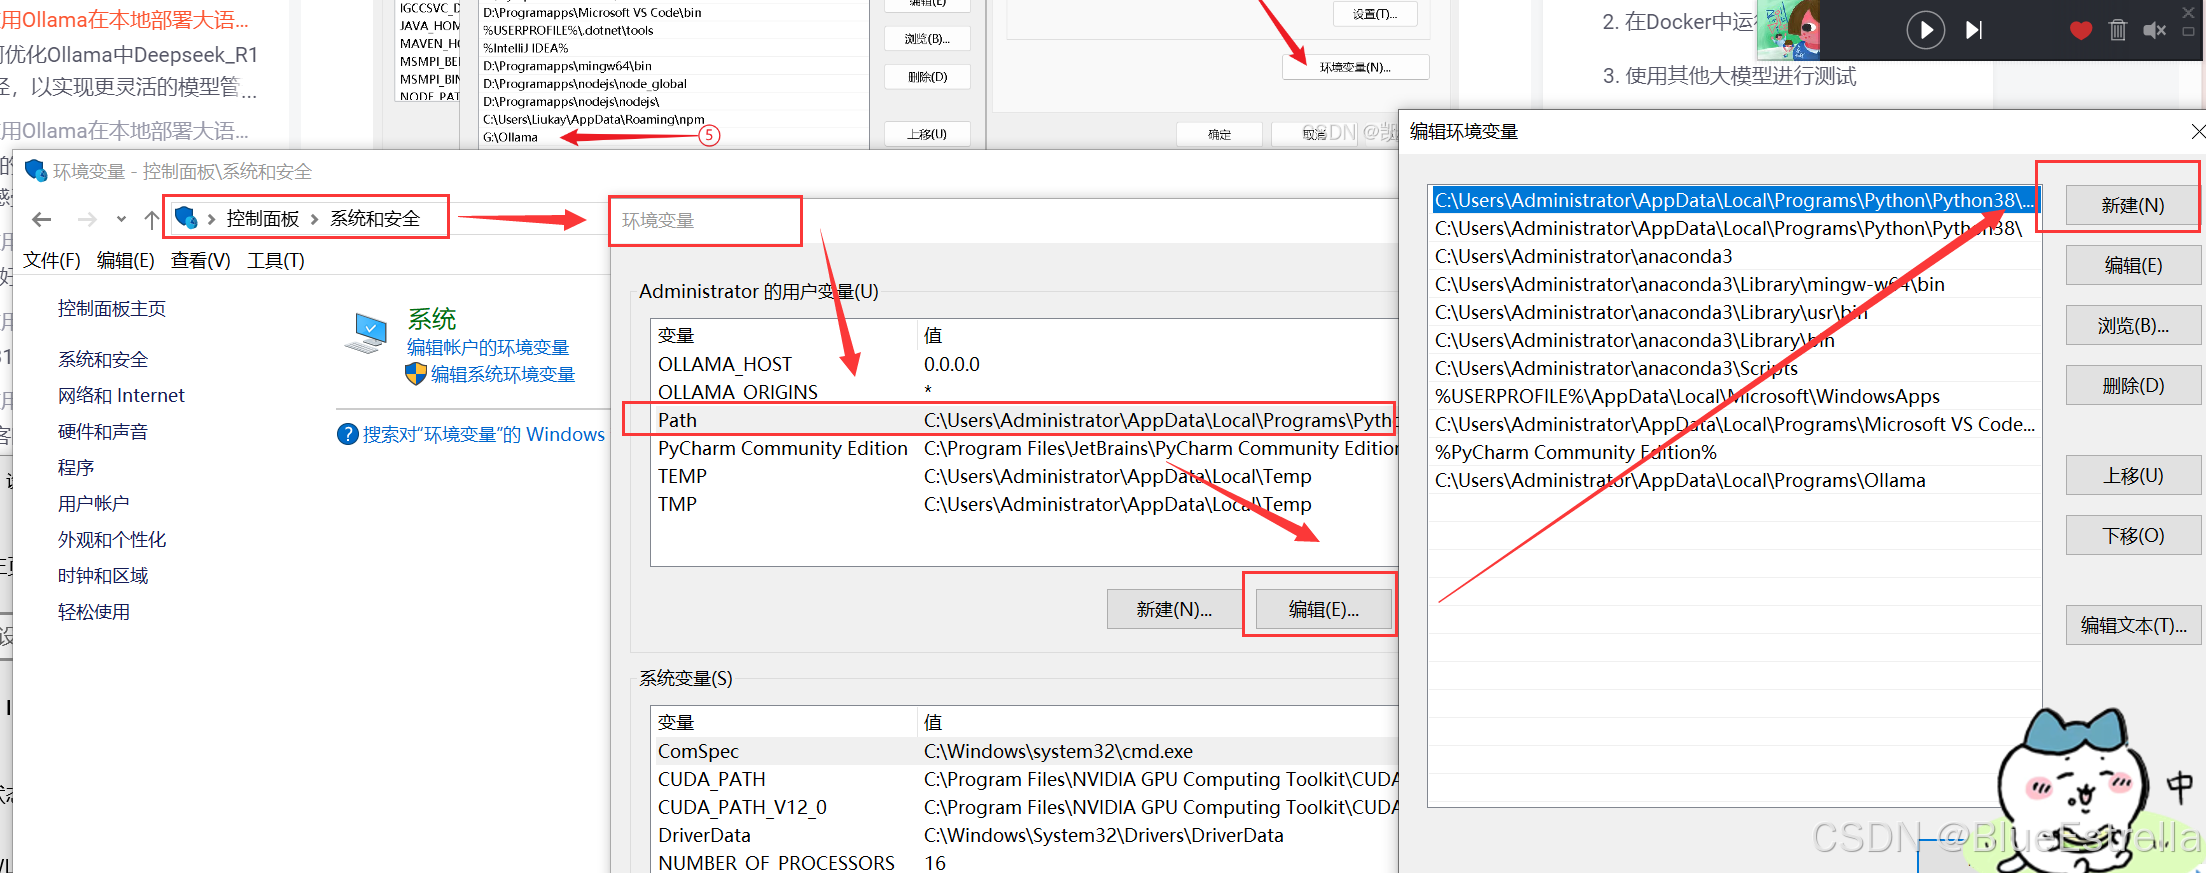This screenshot has height=873, width=2206.
Task: Select the TEMP user variable row
Action: (x=1023, y=476)
